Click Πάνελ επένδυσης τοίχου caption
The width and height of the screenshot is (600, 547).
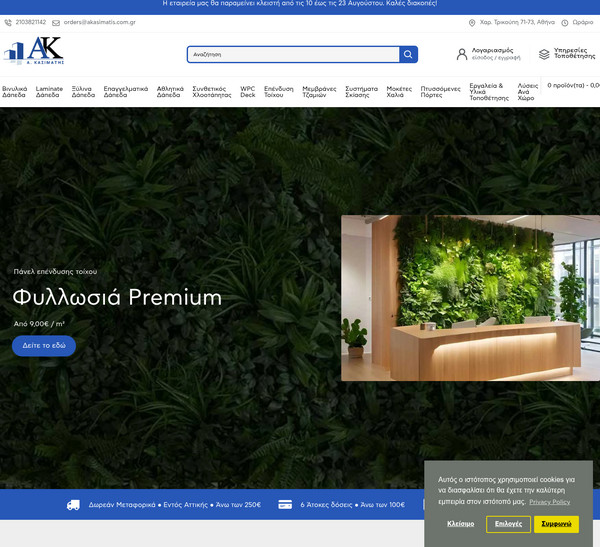(55, 272)
